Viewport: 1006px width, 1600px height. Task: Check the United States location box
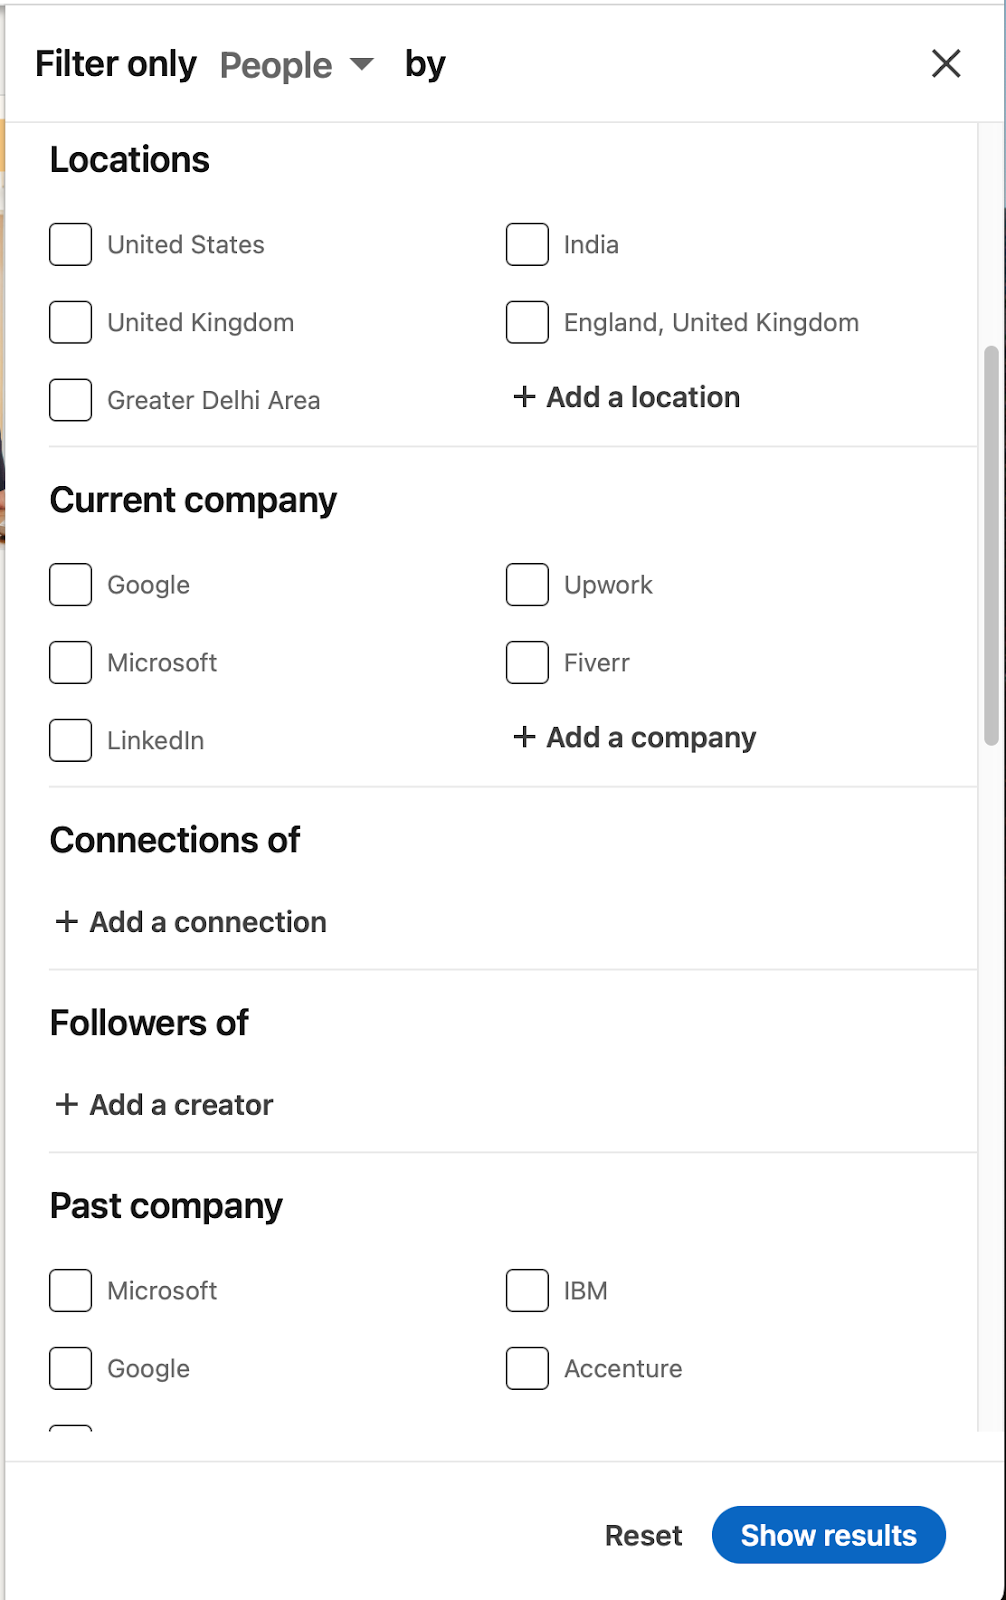(x=71, y=244)
